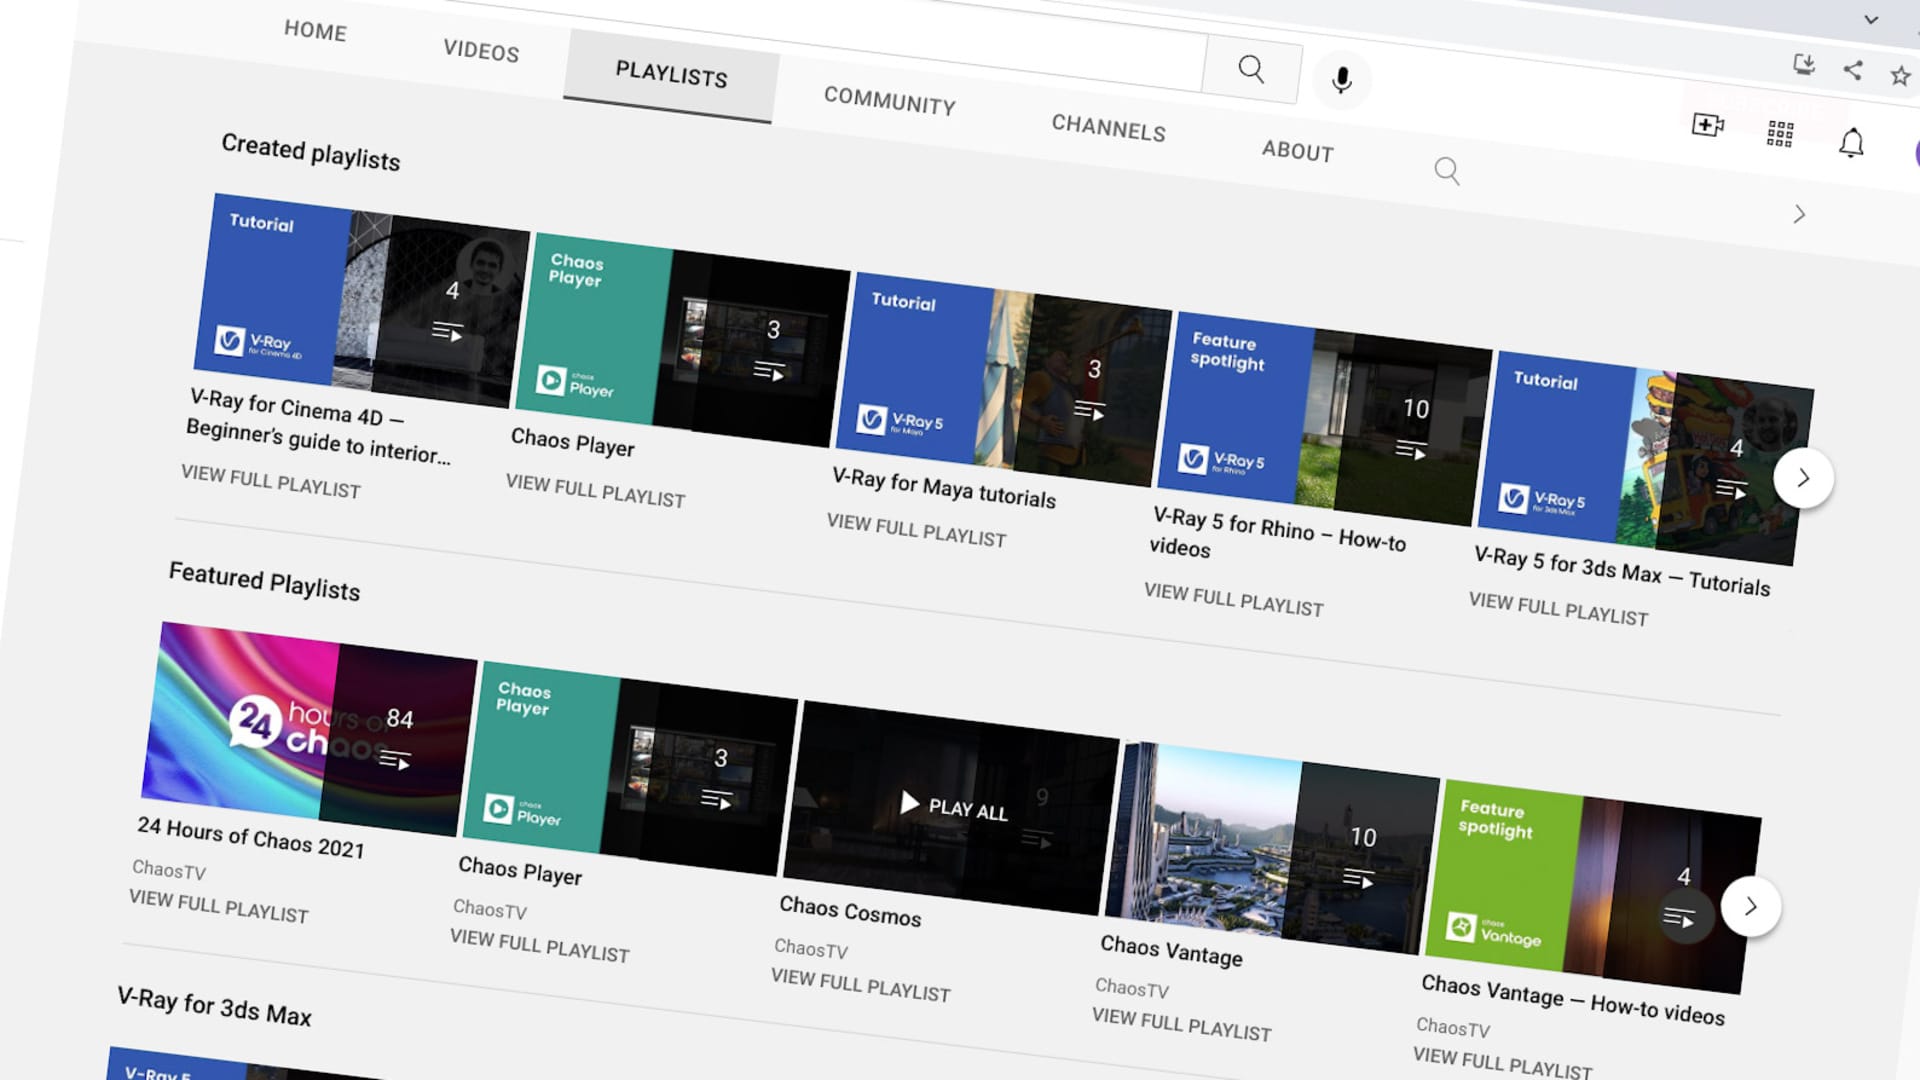Screen dimensions: 1920x1080
Task: Open V-Ray 5 for Rhino playlist thumbnail
Action: coord(1324,419)
